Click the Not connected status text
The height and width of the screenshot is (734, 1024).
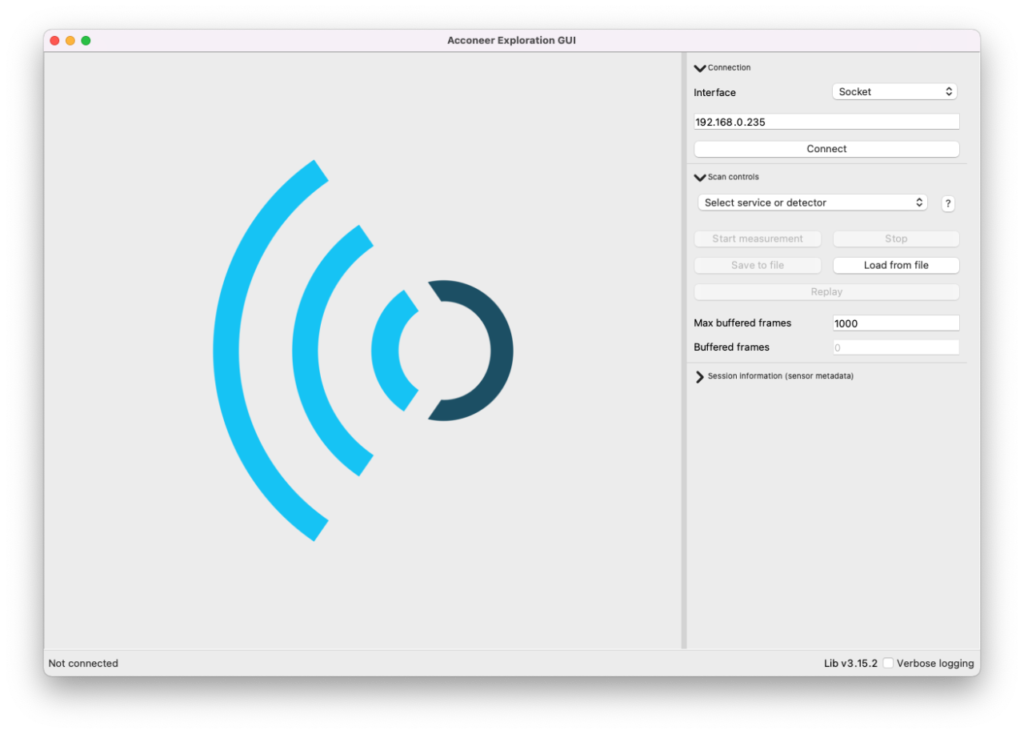coord(83,663)
